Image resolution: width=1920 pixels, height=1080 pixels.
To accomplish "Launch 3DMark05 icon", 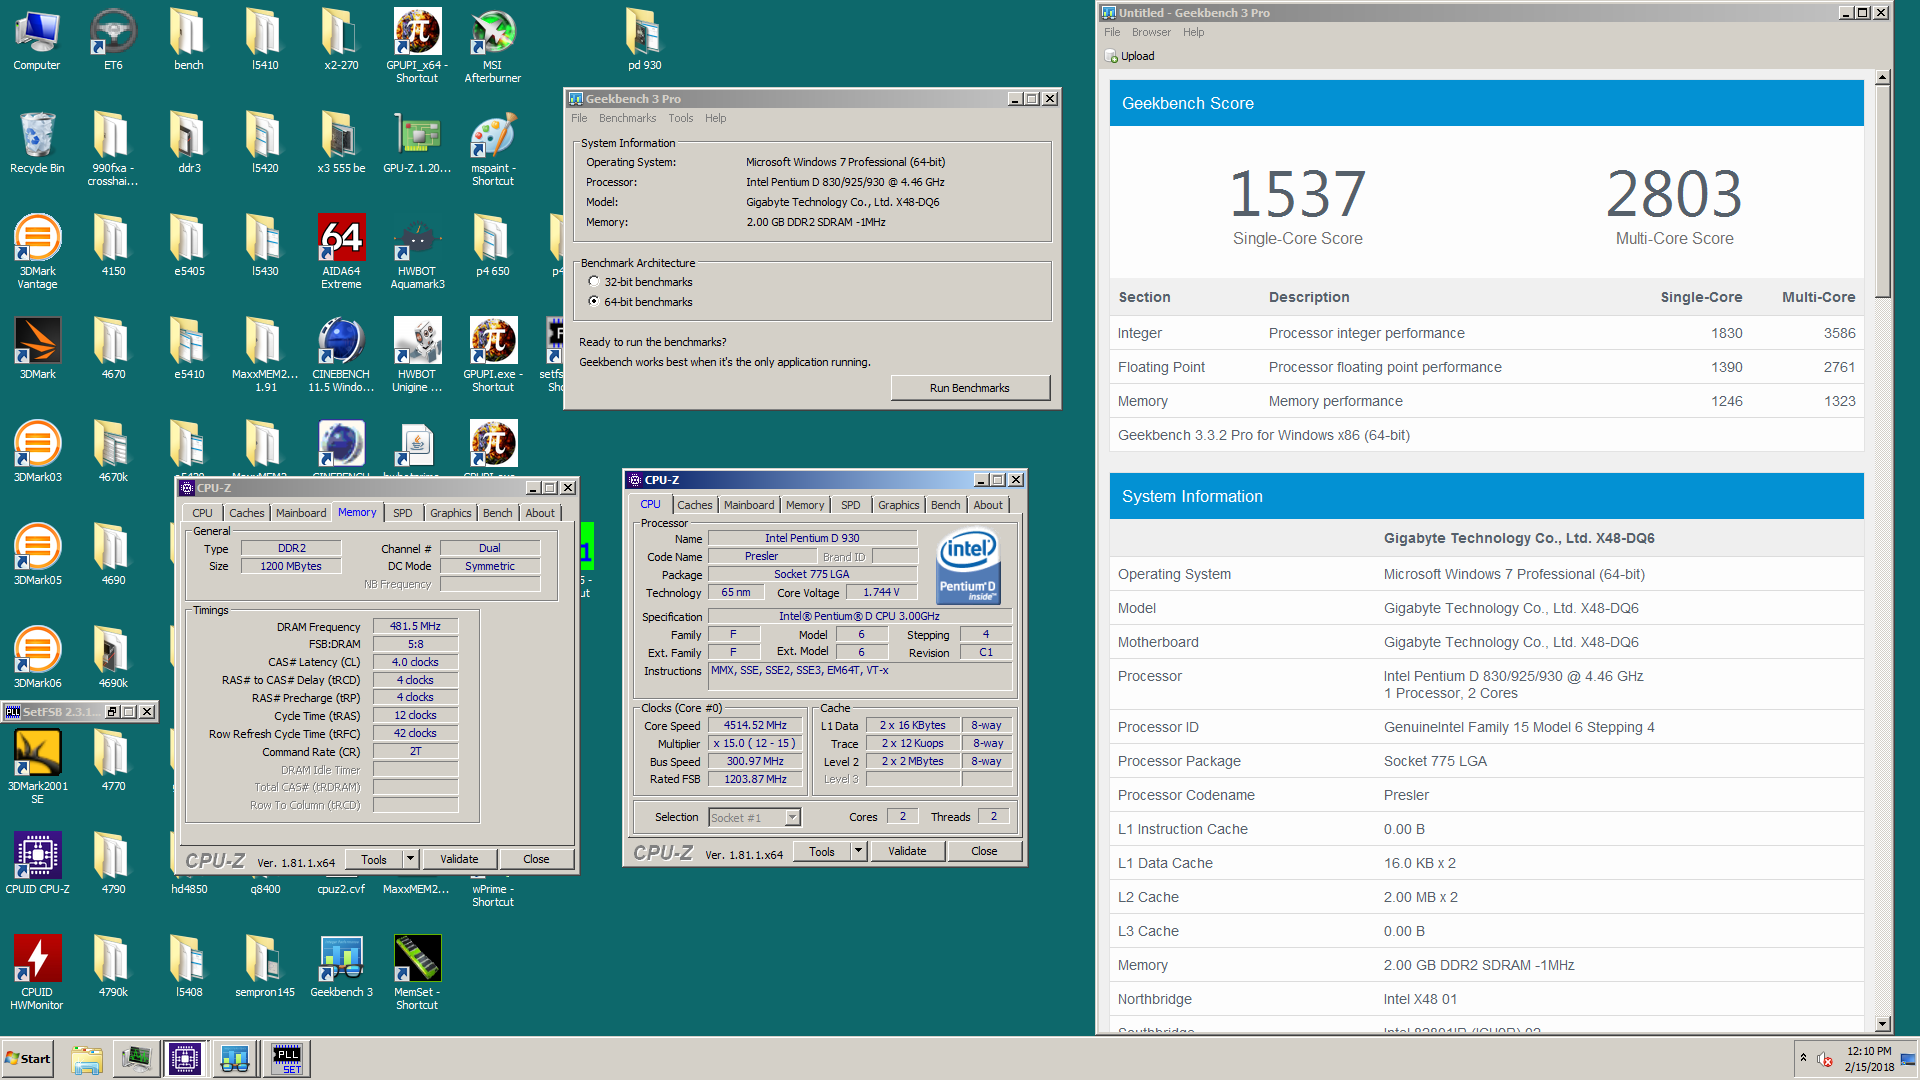I will tap(37, 554).
